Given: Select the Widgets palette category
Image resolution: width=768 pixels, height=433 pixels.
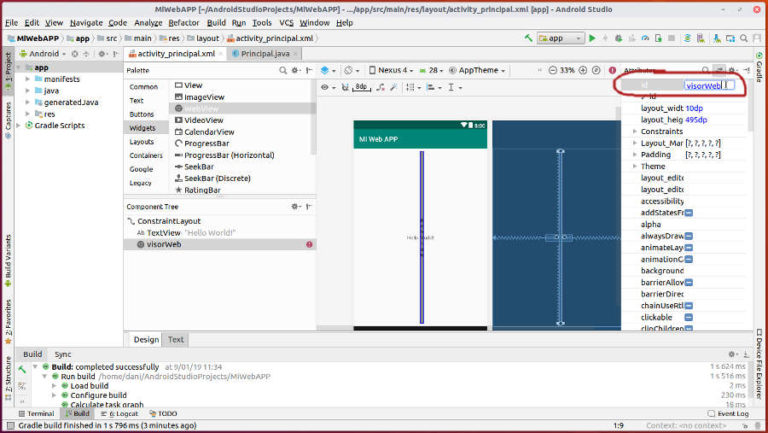Looking at the screenshot, I should point(142,128).
